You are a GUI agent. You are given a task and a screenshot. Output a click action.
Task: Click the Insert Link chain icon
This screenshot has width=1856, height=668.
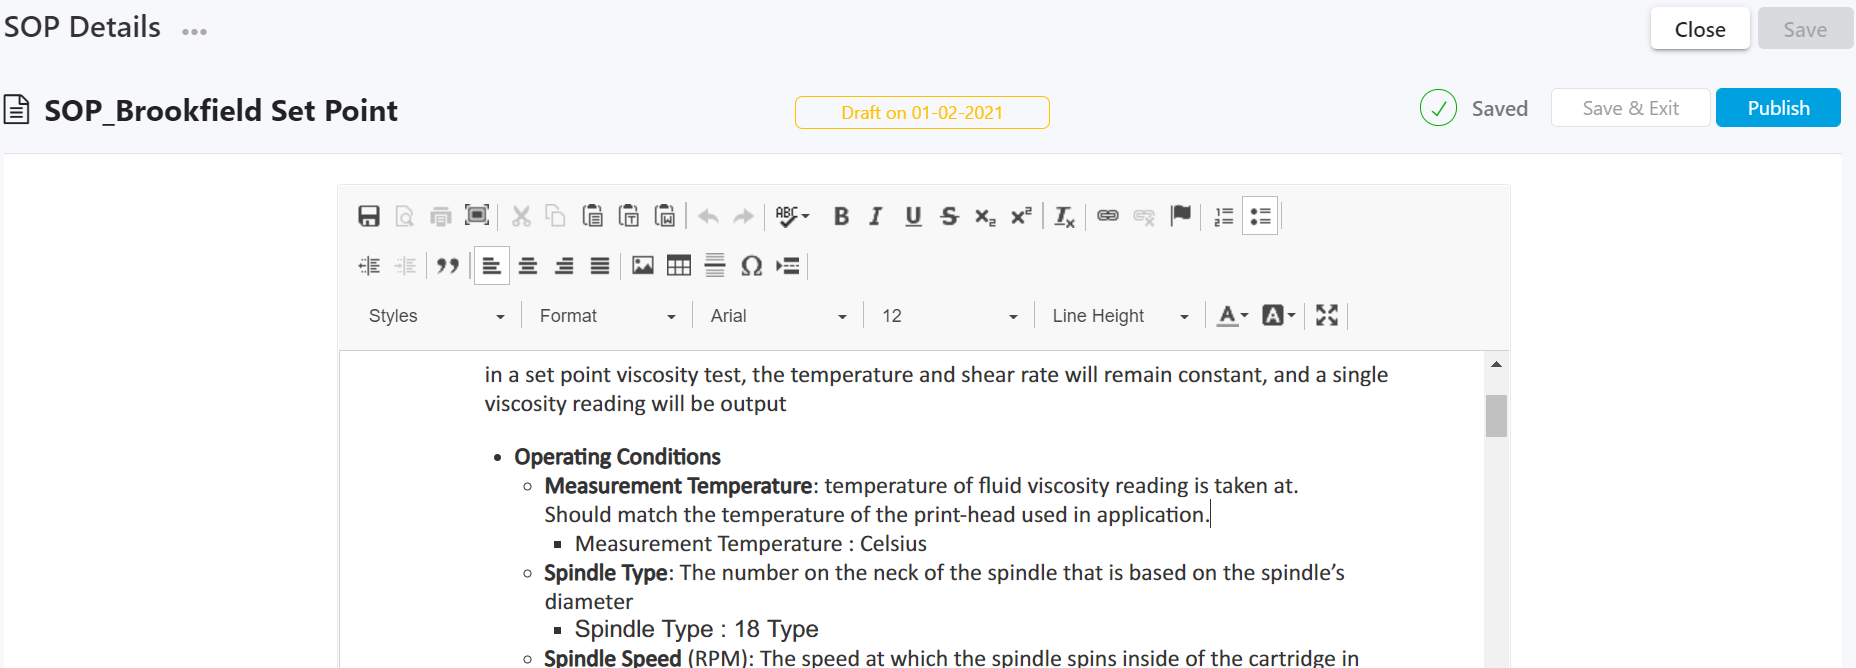pyautogui.click(x=1108, y=216)
